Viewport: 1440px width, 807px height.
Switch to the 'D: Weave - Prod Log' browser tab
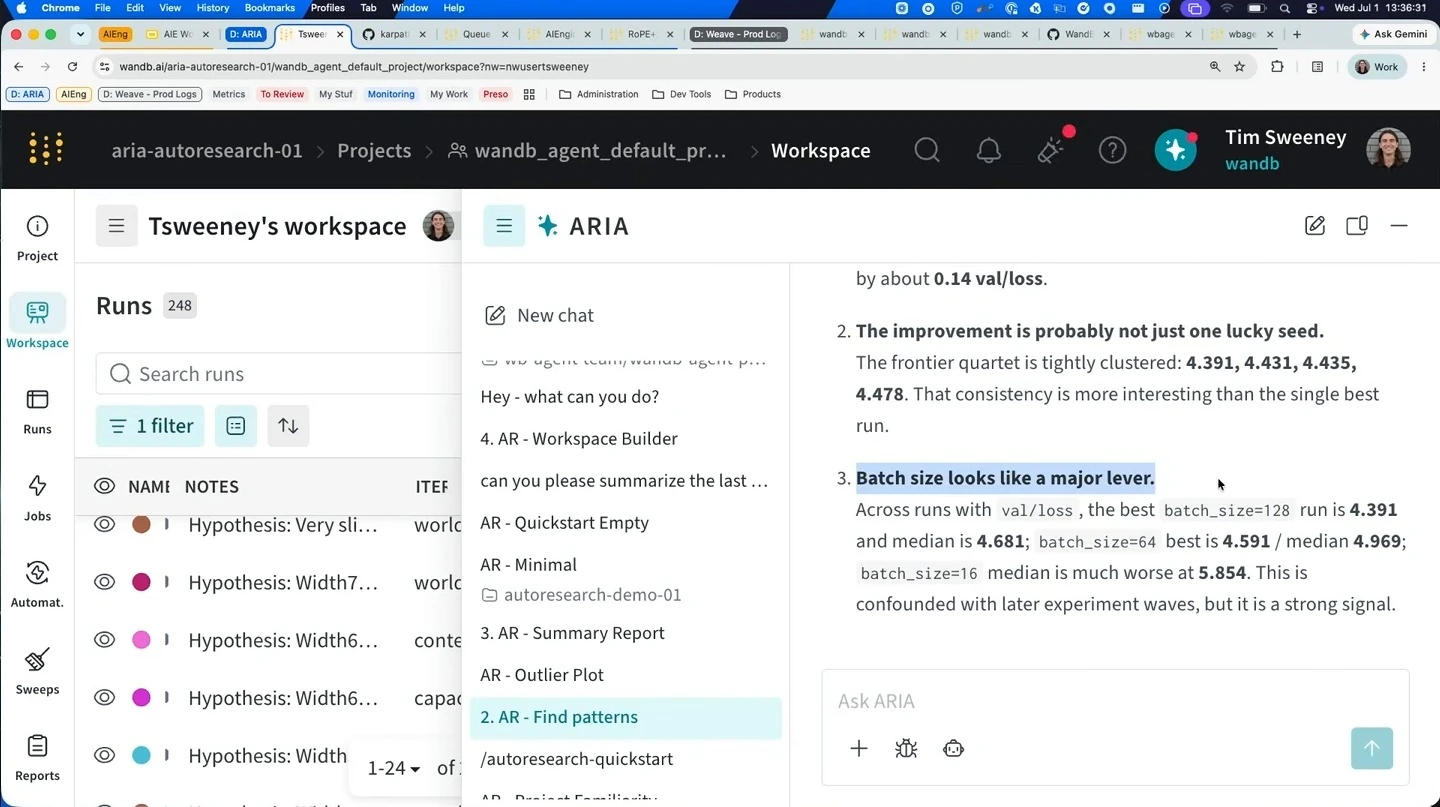(738, 34)
